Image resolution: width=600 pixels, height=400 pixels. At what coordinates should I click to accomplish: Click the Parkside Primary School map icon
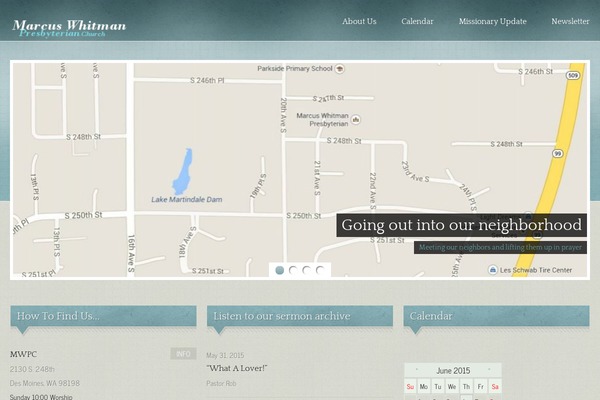click(339, 69)
